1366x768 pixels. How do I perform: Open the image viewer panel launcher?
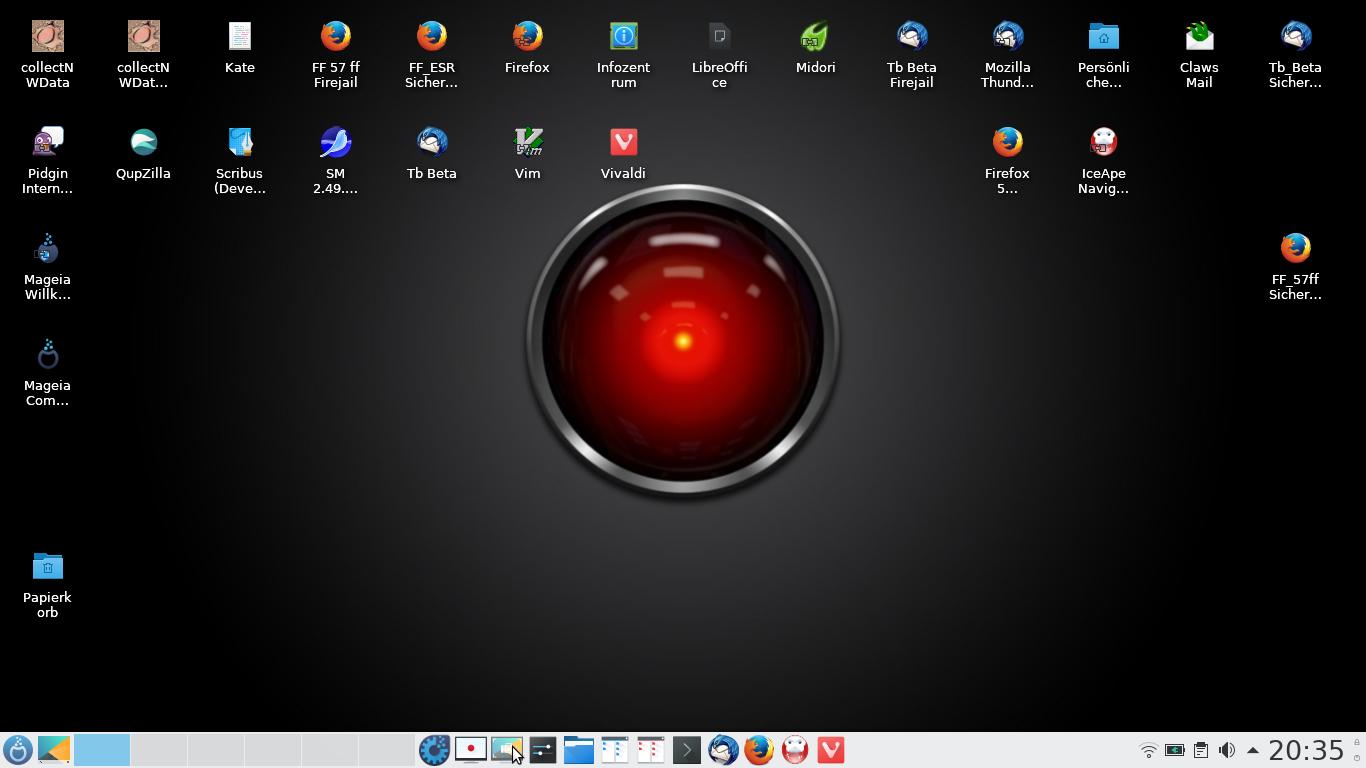click(x=506, y=750)
